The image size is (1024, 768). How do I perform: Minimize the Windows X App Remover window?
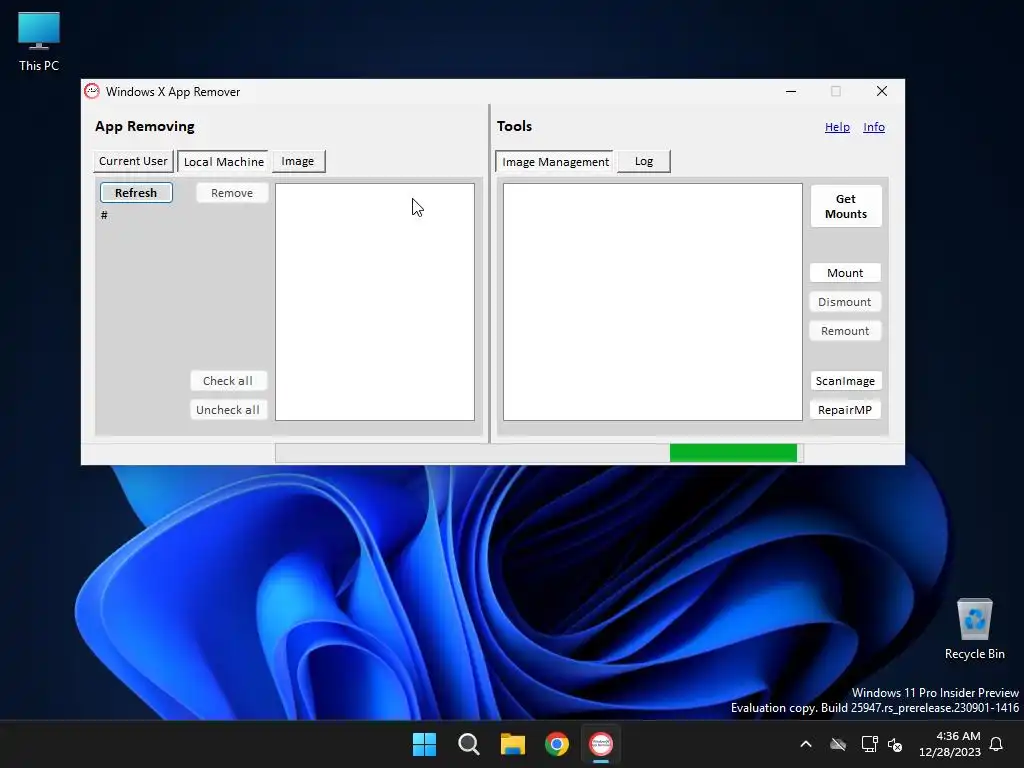click(x=791, y=91)
